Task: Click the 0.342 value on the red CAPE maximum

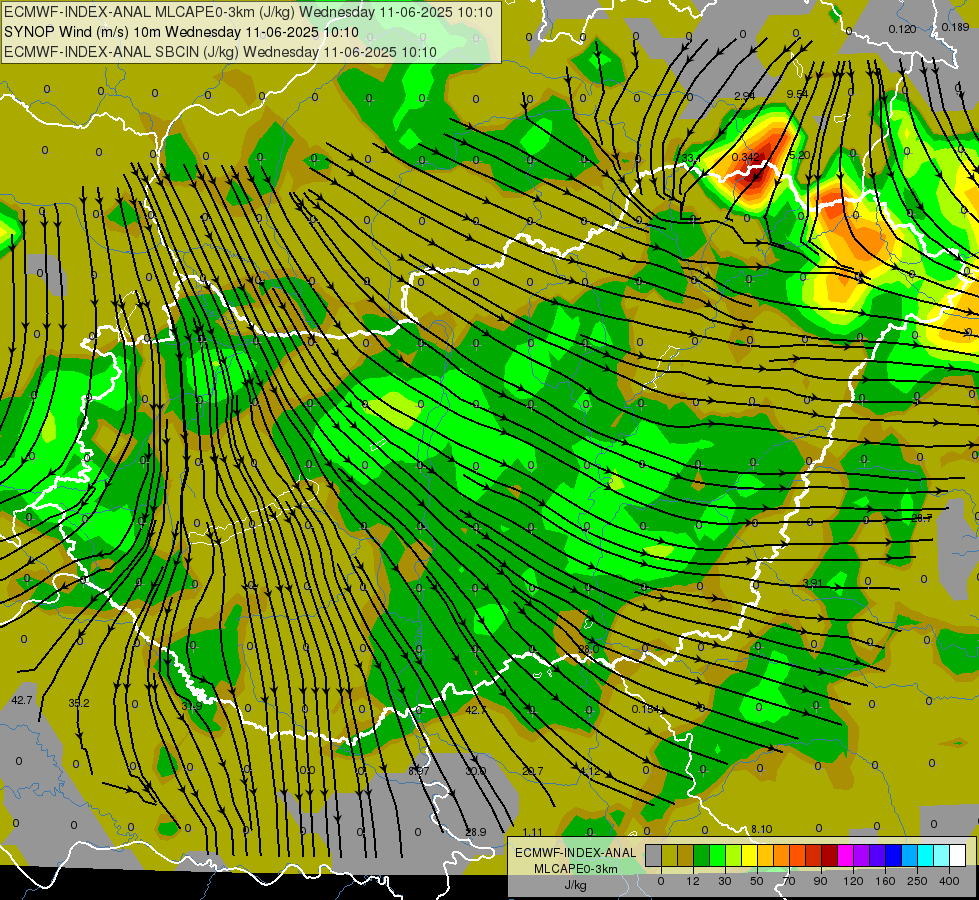Action: click(x=745, y=157)
